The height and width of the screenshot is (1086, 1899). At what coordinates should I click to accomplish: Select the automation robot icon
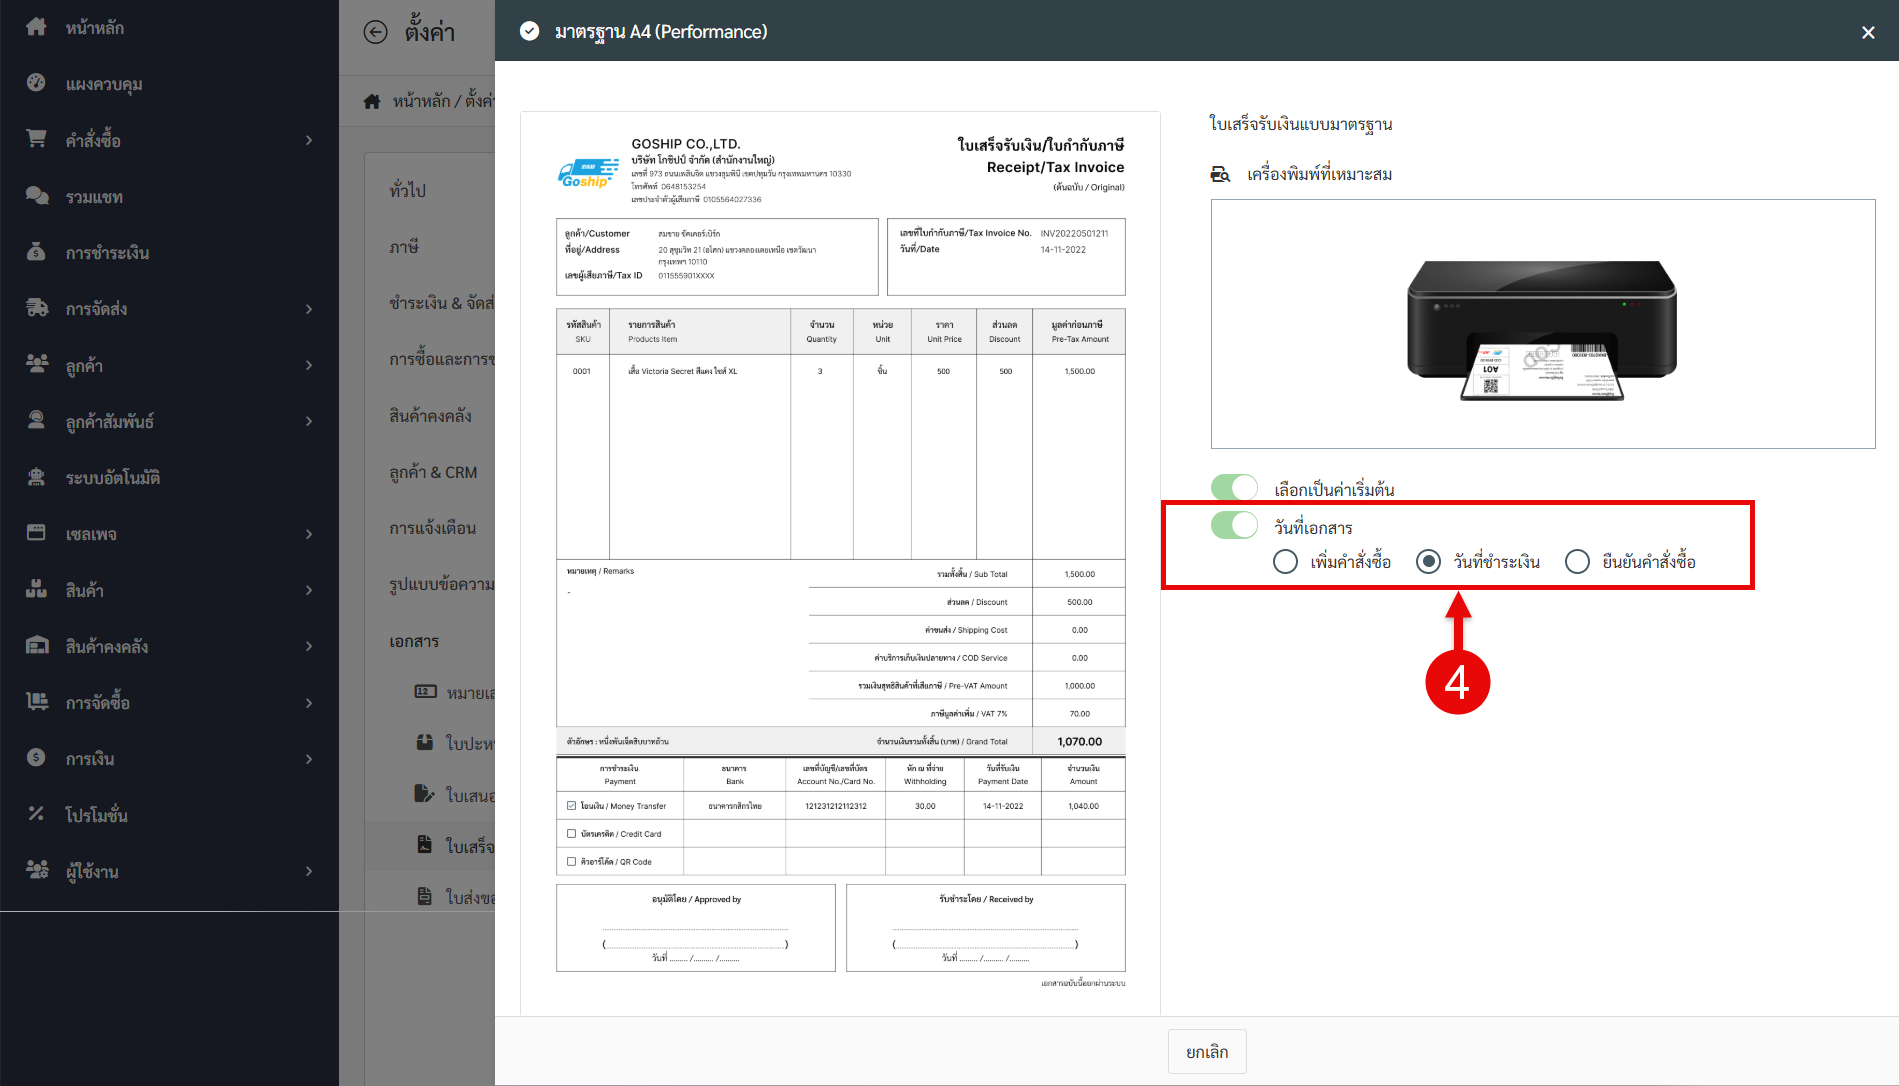click(36, 477)
